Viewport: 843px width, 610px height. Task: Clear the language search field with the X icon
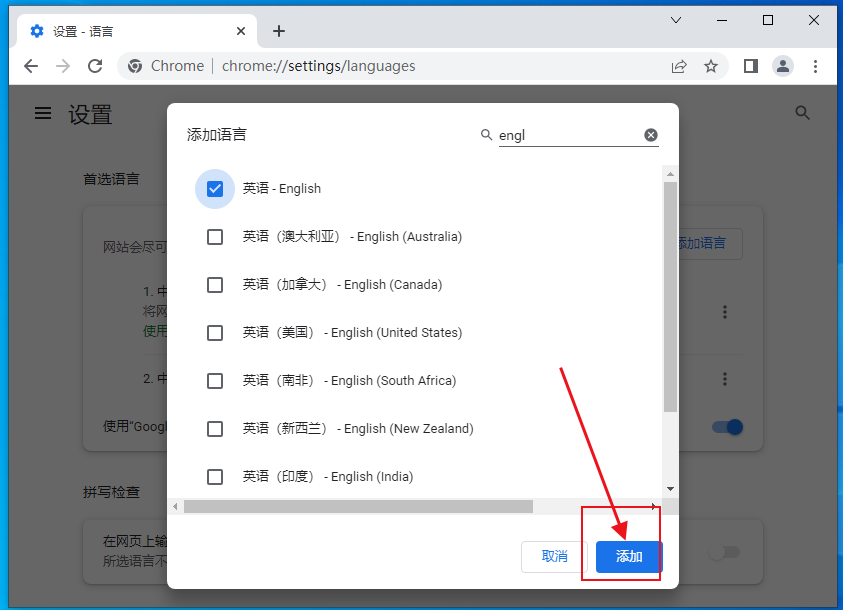(x=651, y=134)
